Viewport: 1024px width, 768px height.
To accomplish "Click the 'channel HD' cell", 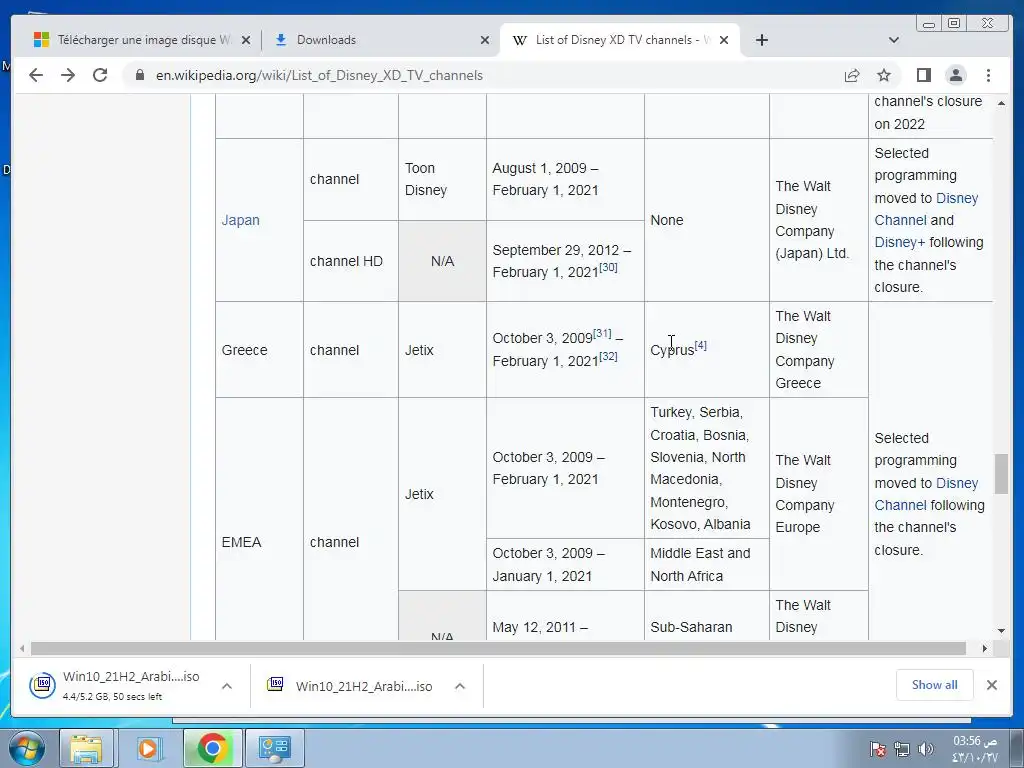I will coord(351,261).
